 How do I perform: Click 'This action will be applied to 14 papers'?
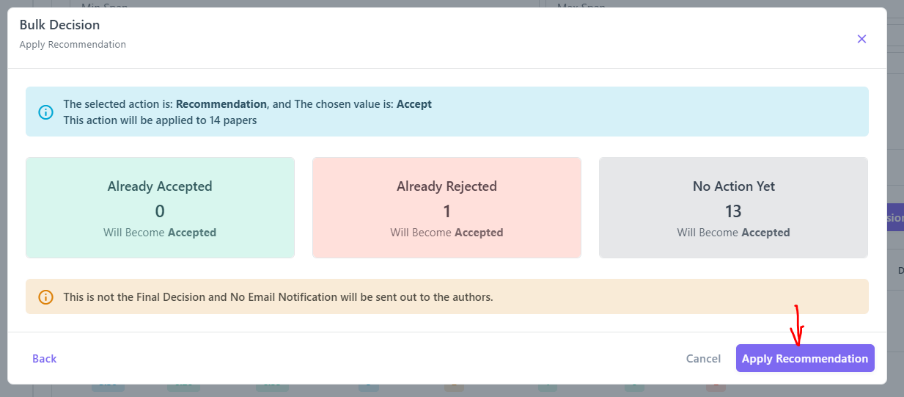(160, 120)
